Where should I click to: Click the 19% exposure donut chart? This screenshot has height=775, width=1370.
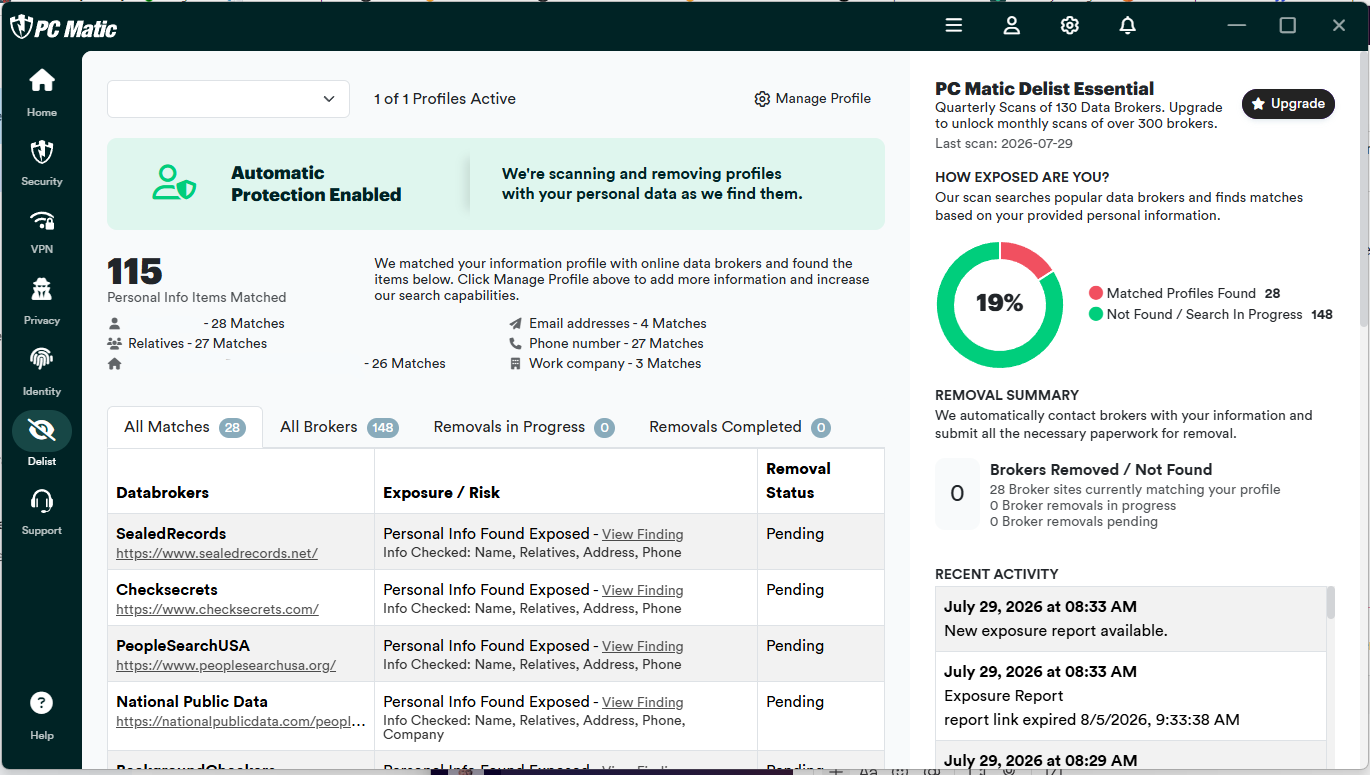1000,304
